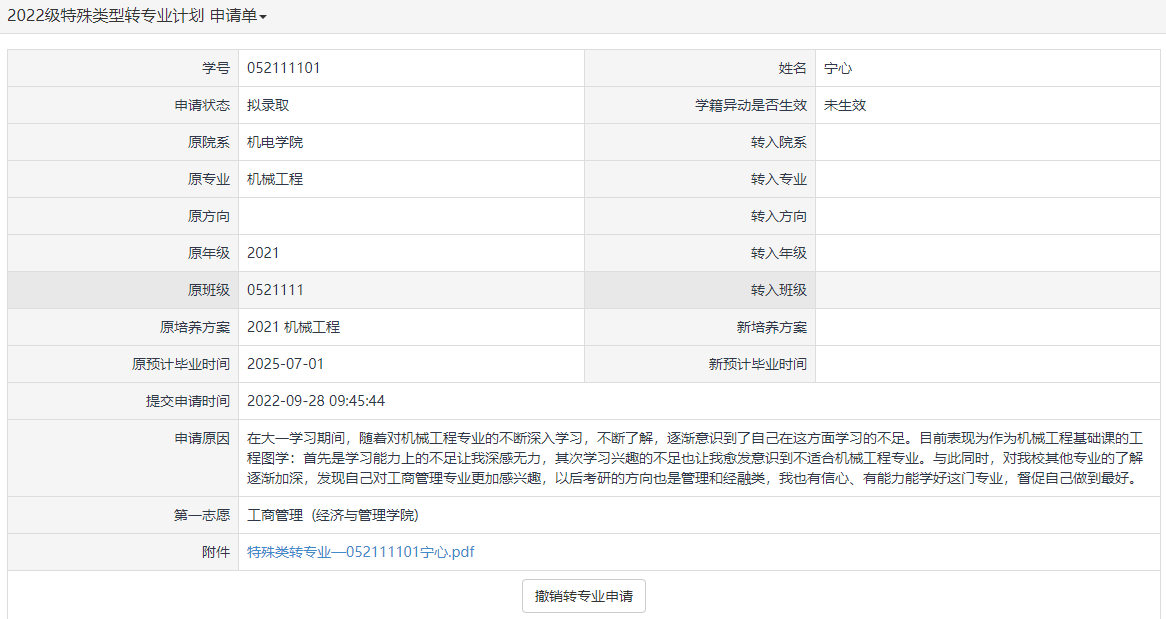This screenshot has height=619, width=1166.
Task: Select original class number 0521111
Action: (x=275, y=290)
